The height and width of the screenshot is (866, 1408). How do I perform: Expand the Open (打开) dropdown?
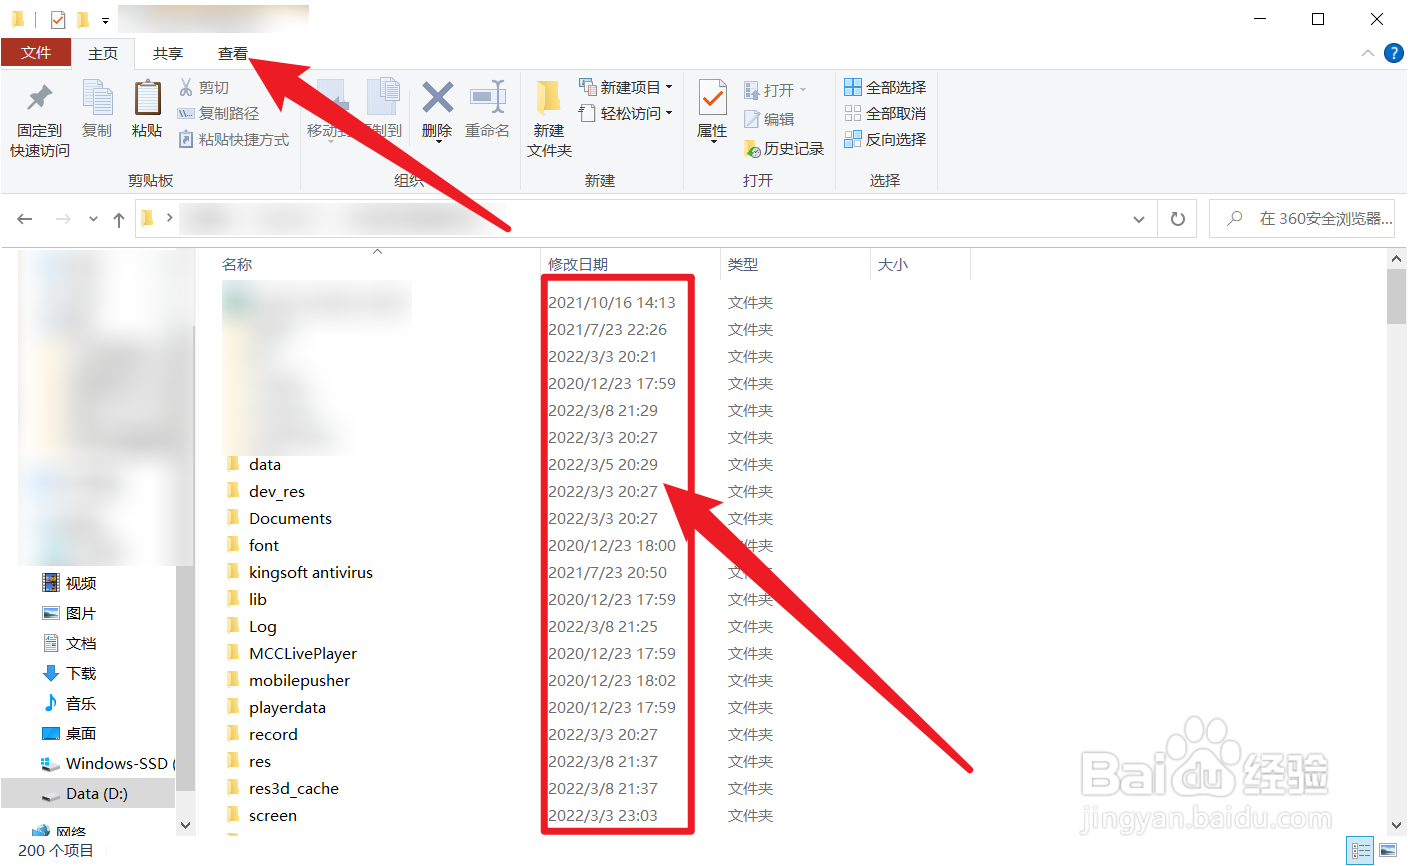(802, 90)
